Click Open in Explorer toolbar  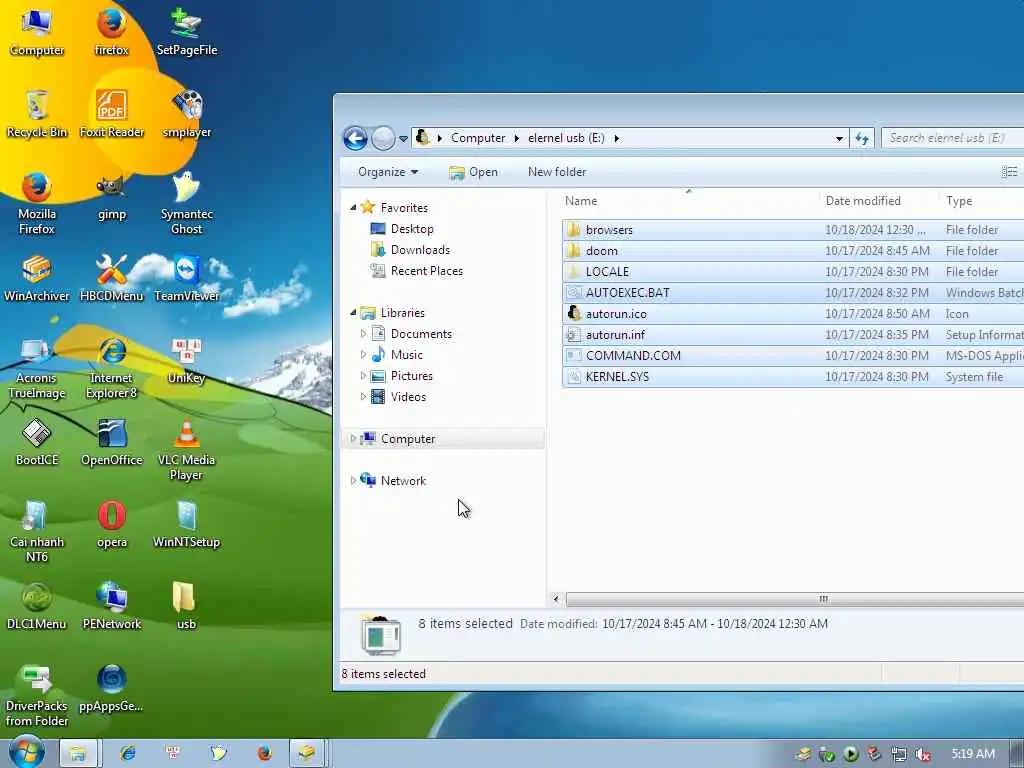click(473, 172)
